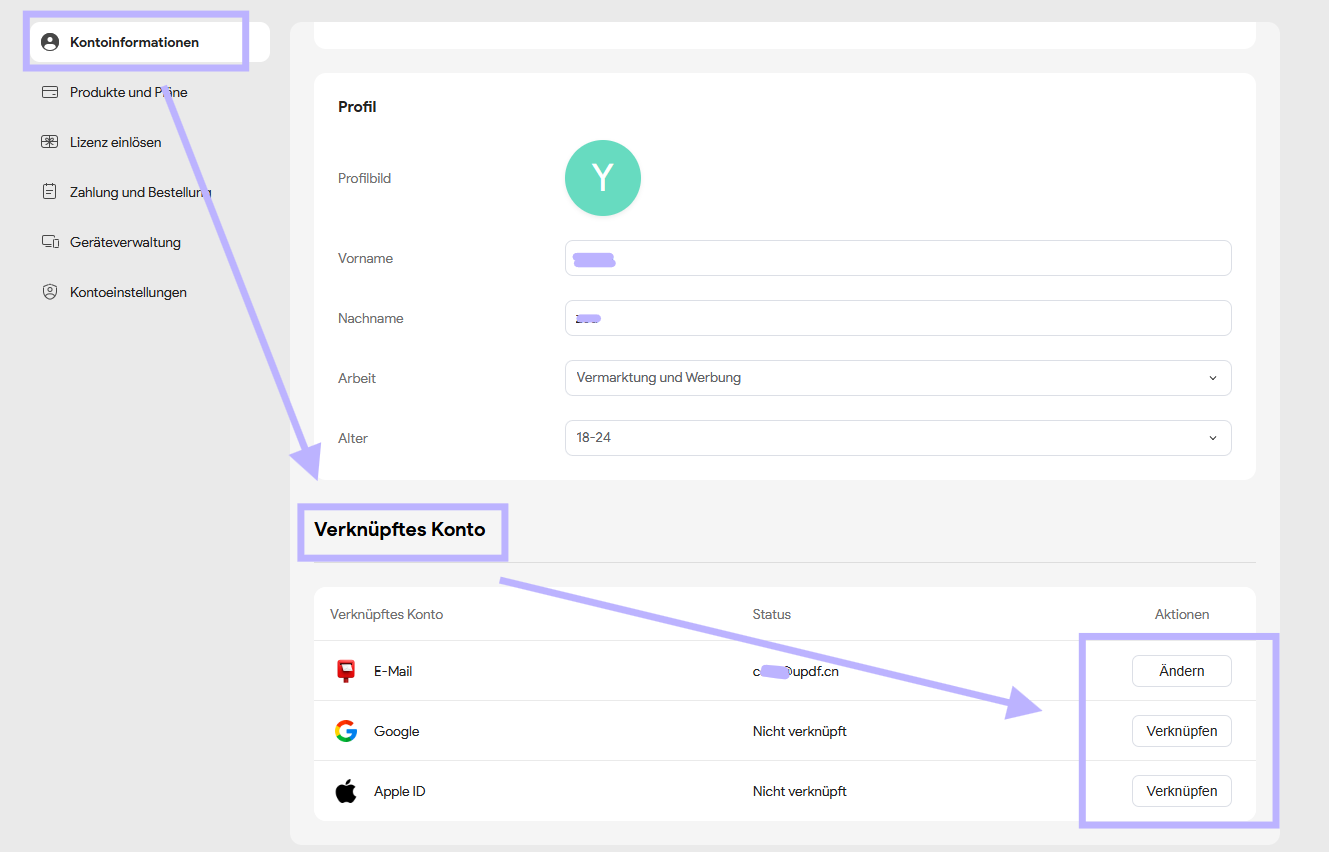Click the Lizenz einlösen gift icon

coord(50,142)
